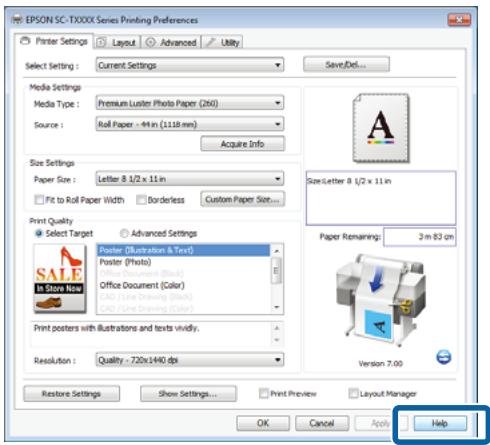Switch to the Printer Settings tab
Image resolution: width=490 pixels, height=445 pixels.
tap(54, 41)
